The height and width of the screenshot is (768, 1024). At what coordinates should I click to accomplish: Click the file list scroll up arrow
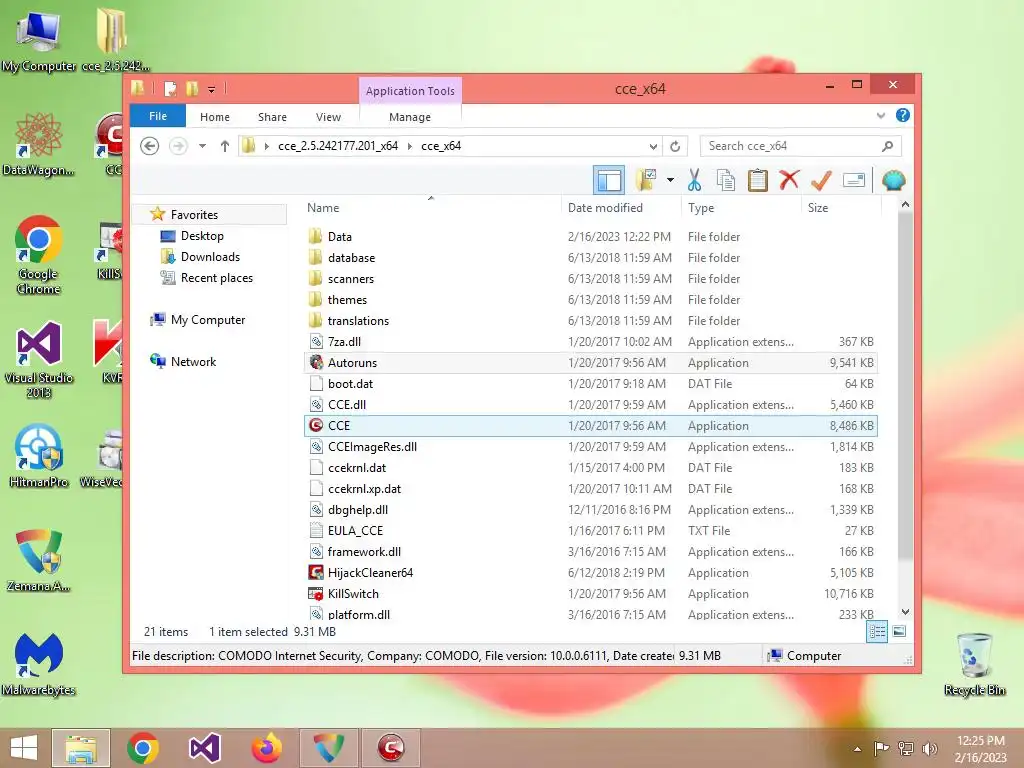coord(905,204)
